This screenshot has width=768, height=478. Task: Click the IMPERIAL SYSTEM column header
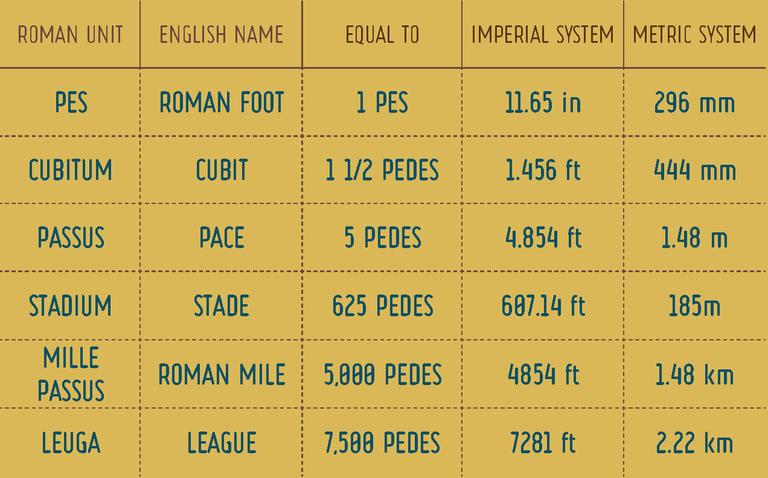[x=542, y=35]
